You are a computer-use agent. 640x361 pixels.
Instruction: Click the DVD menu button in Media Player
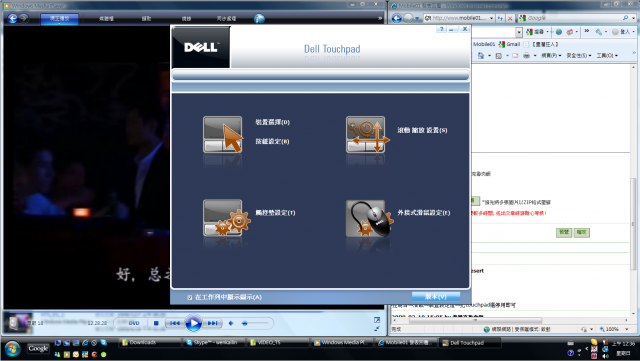point(134,323)
